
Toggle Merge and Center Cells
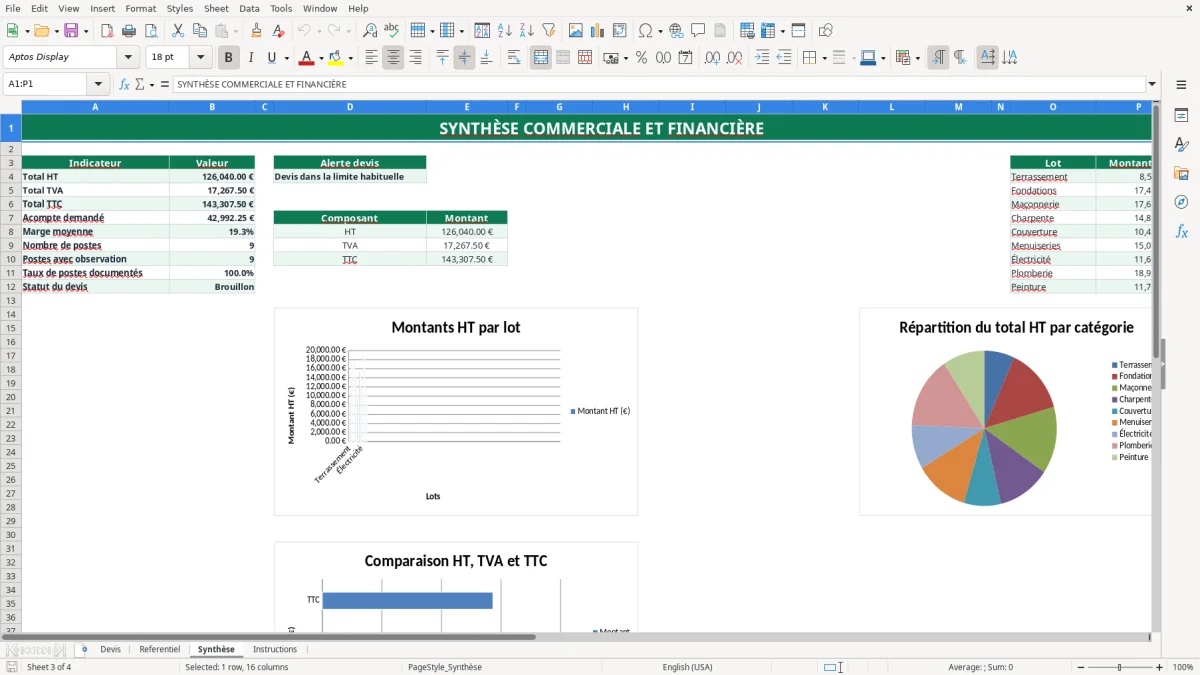click(x=541, y=58)
